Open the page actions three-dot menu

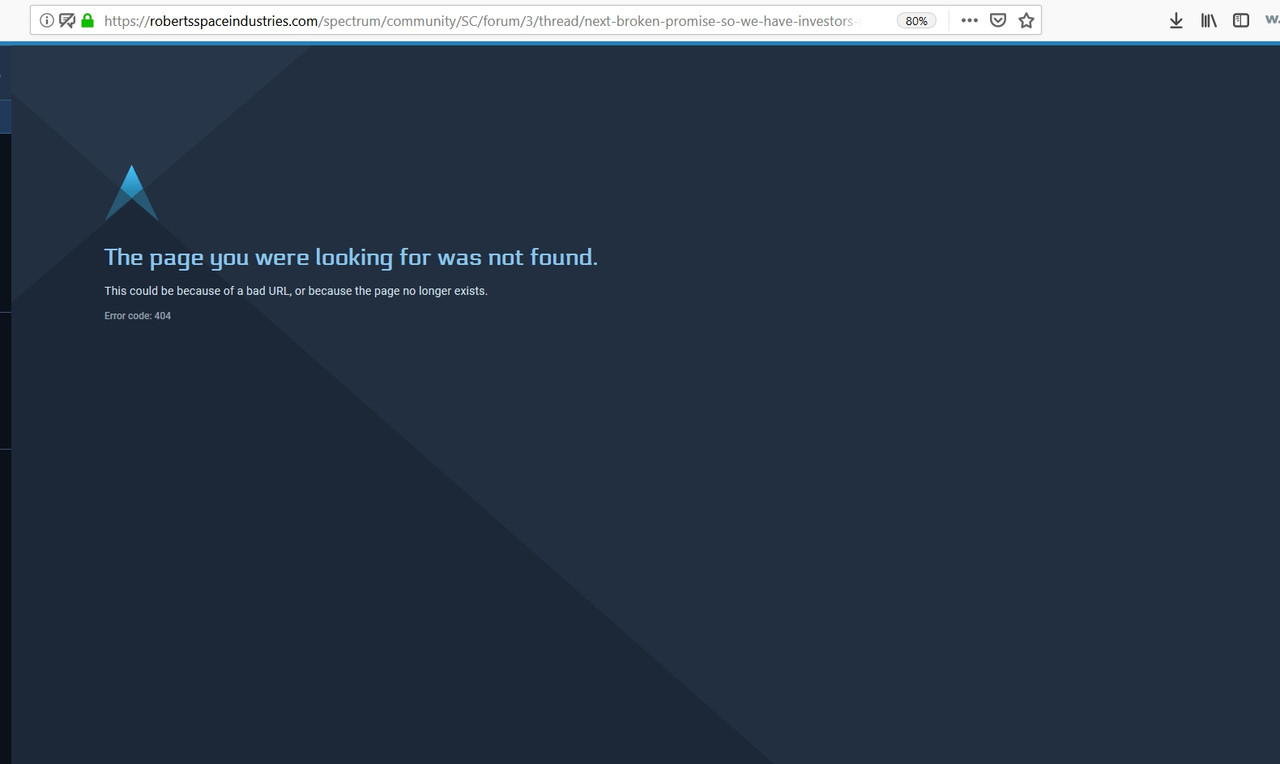[970, 20]
